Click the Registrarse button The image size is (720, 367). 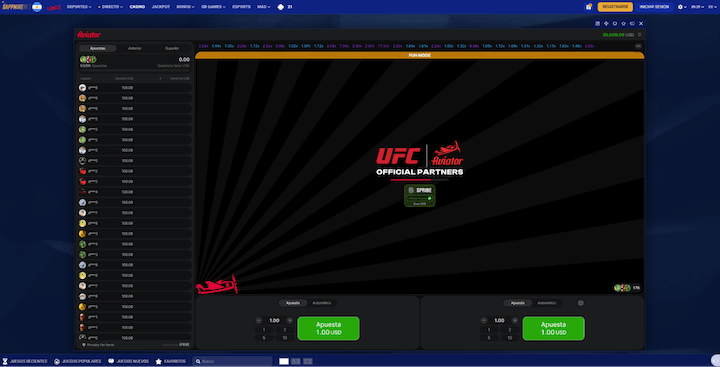coord(615,7)
